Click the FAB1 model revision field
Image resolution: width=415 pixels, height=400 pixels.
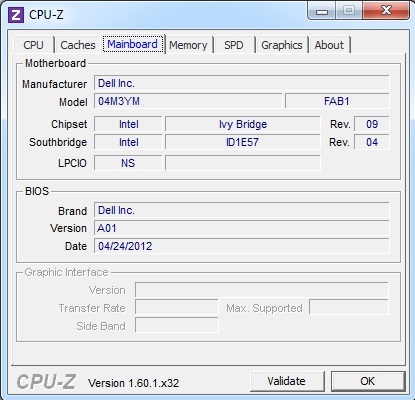(337, 101)
